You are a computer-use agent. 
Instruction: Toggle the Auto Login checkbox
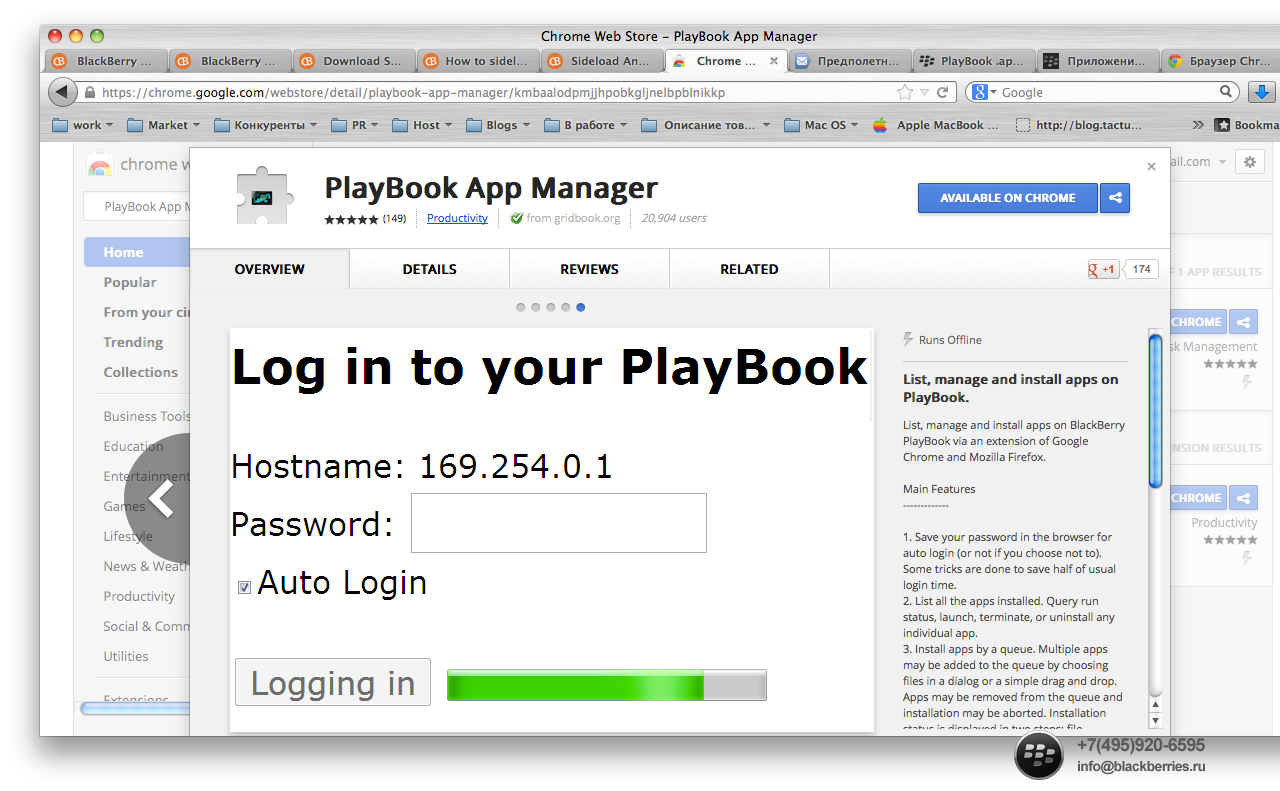pos(244,587)
